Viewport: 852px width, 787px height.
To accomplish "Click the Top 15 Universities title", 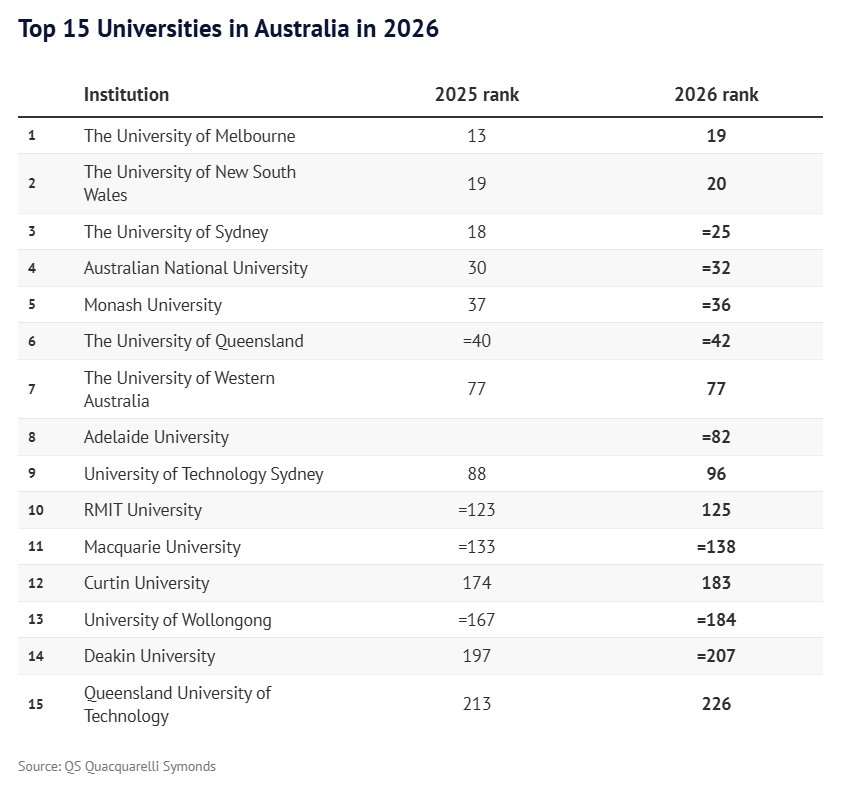I will (x=228, y=29).
